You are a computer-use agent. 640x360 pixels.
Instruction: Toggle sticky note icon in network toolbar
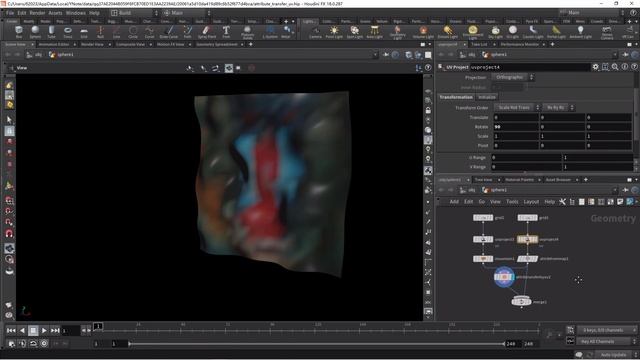point(620,202)
